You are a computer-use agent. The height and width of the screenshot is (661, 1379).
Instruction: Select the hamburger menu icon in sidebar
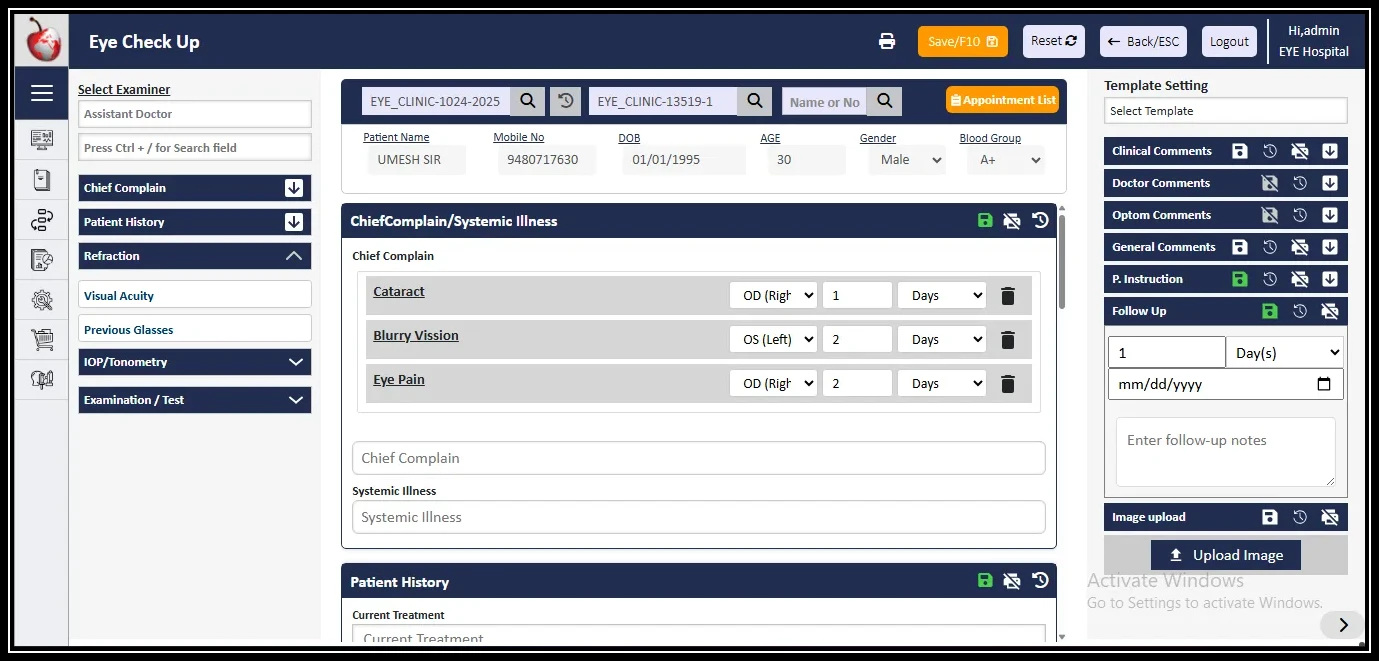coord(41,93)
